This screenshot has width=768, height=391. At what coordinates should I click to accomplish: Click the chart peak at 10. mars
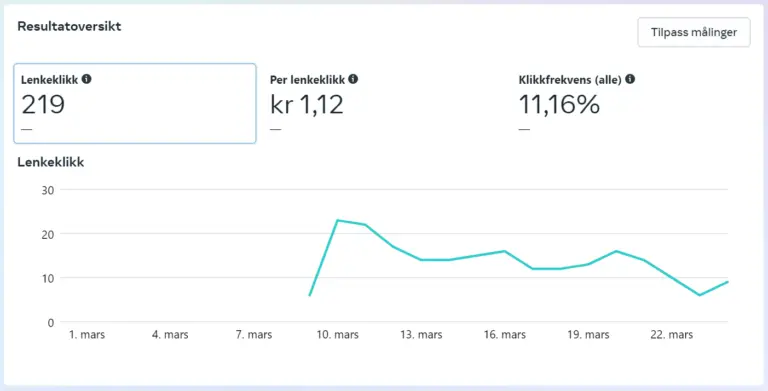pyautogui.click(x=337, y=220)
